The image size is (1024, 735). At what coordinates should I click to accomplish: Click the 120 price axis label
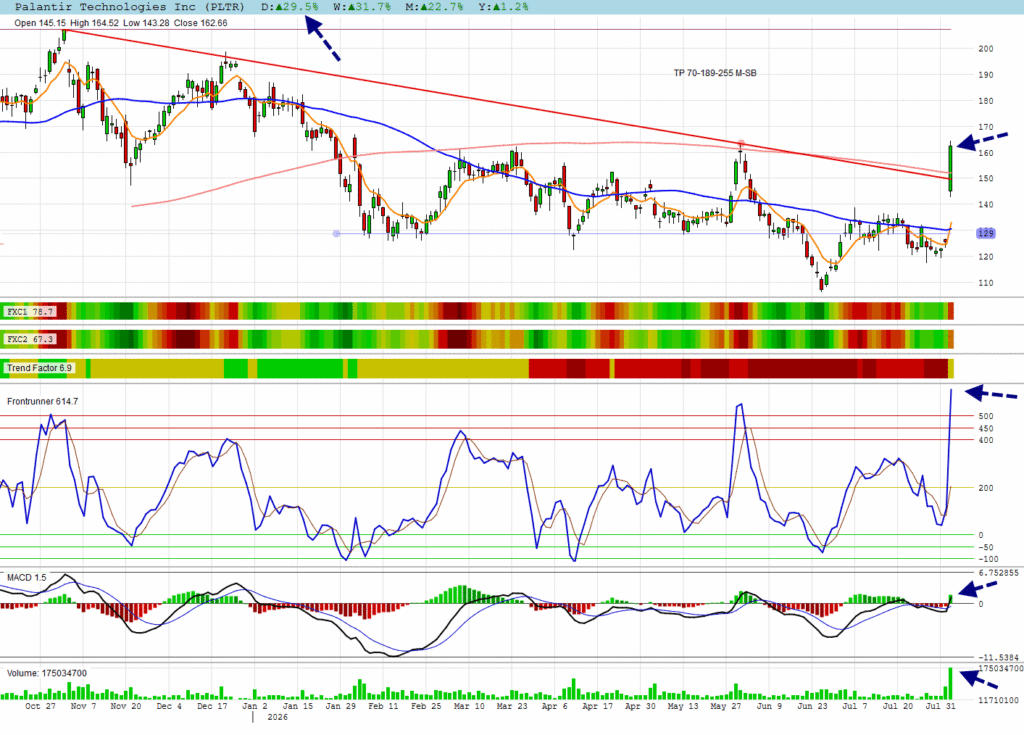[985, 256]
